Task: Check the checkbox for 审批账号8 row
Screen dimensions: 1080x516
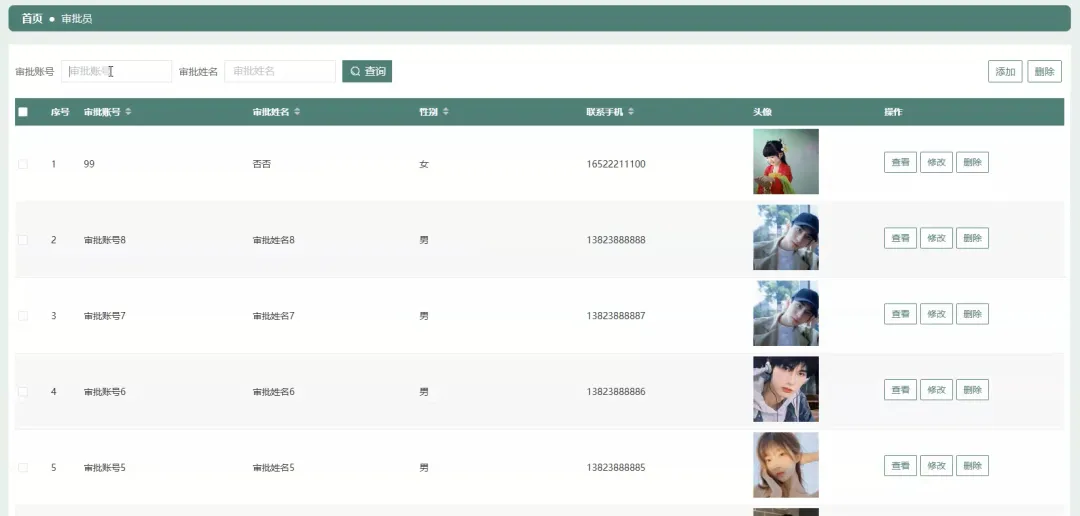Action: pyautogui.click(x=23, y=240)
